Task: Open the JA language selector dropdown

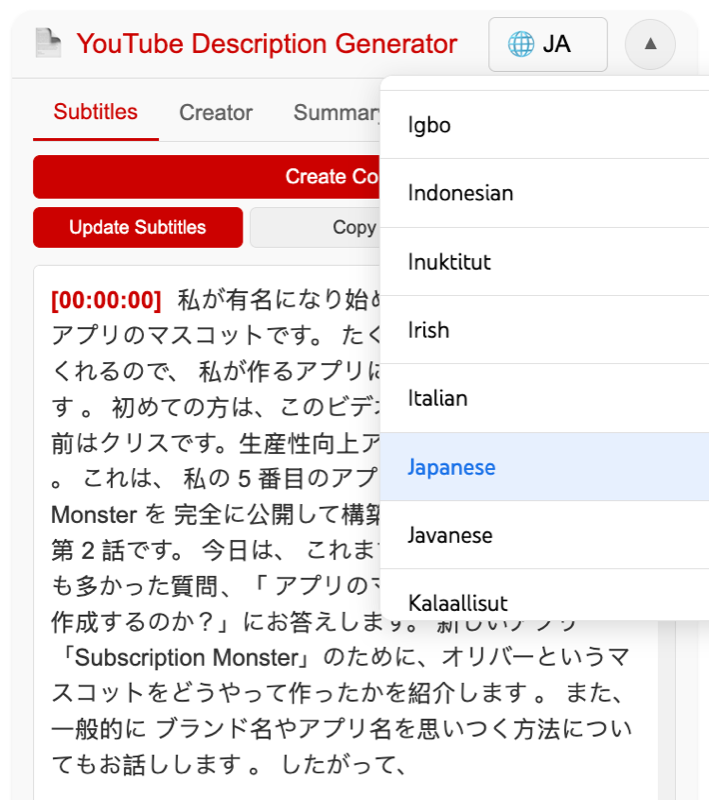Action: pos(547,44)
